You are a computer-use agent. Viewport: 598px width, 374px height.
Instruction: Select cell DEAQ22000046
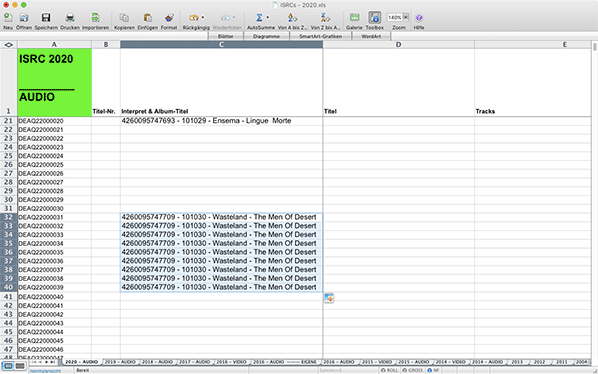pos(54,349)
